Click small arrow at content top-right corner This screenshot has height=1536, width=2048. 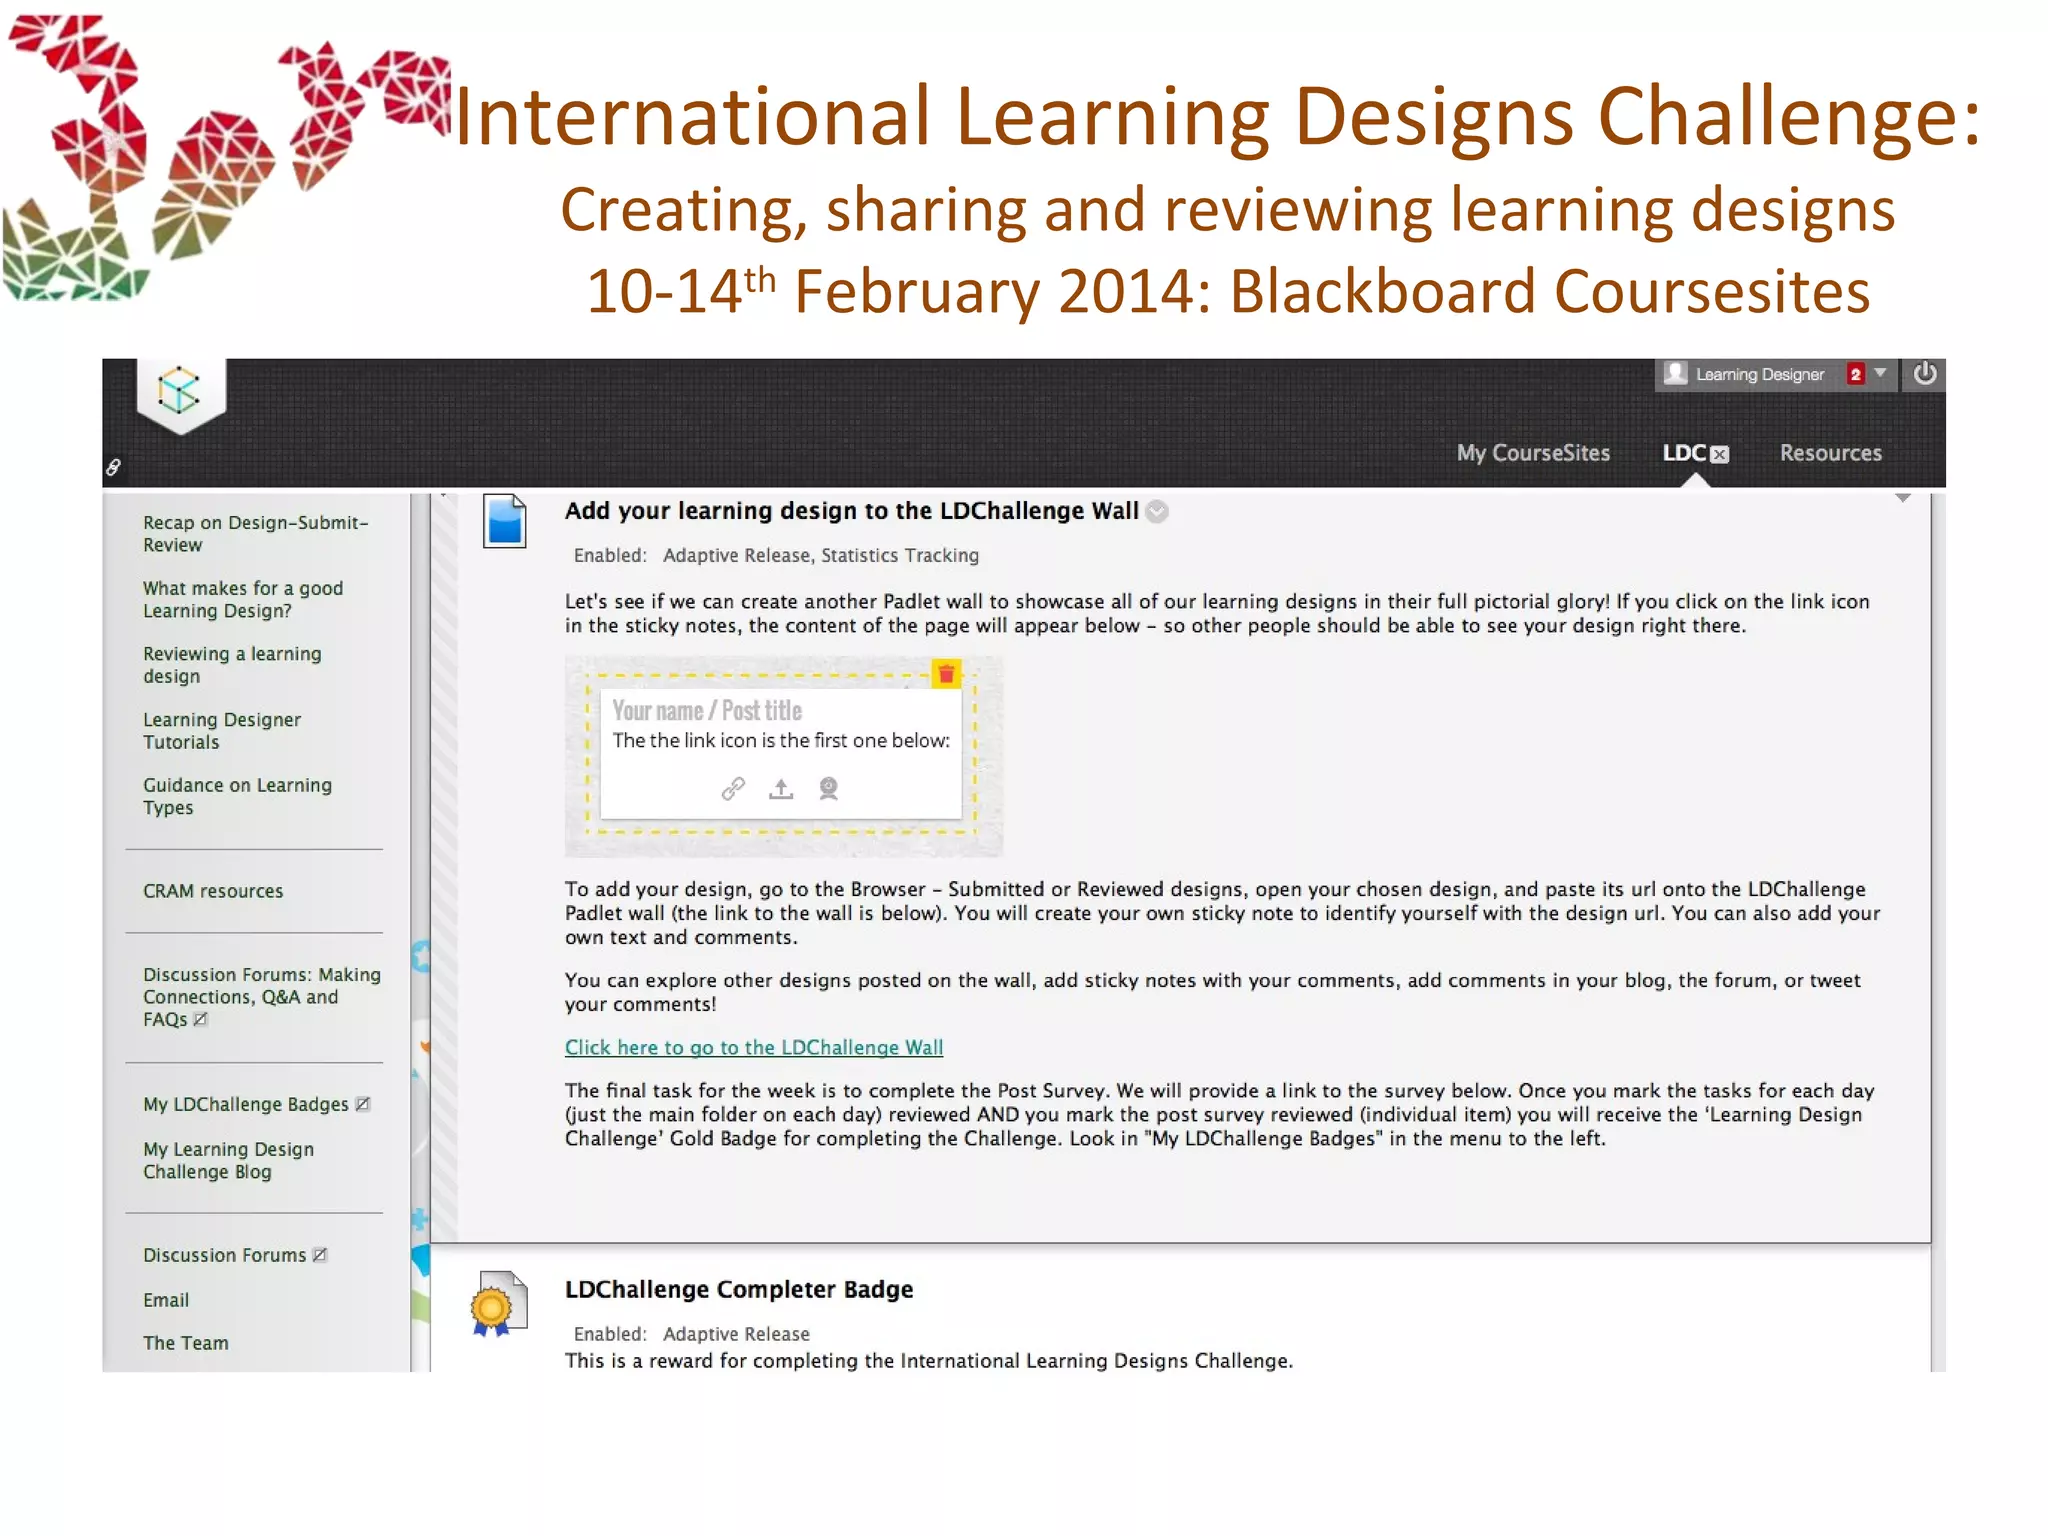[x=1903, y=497]
